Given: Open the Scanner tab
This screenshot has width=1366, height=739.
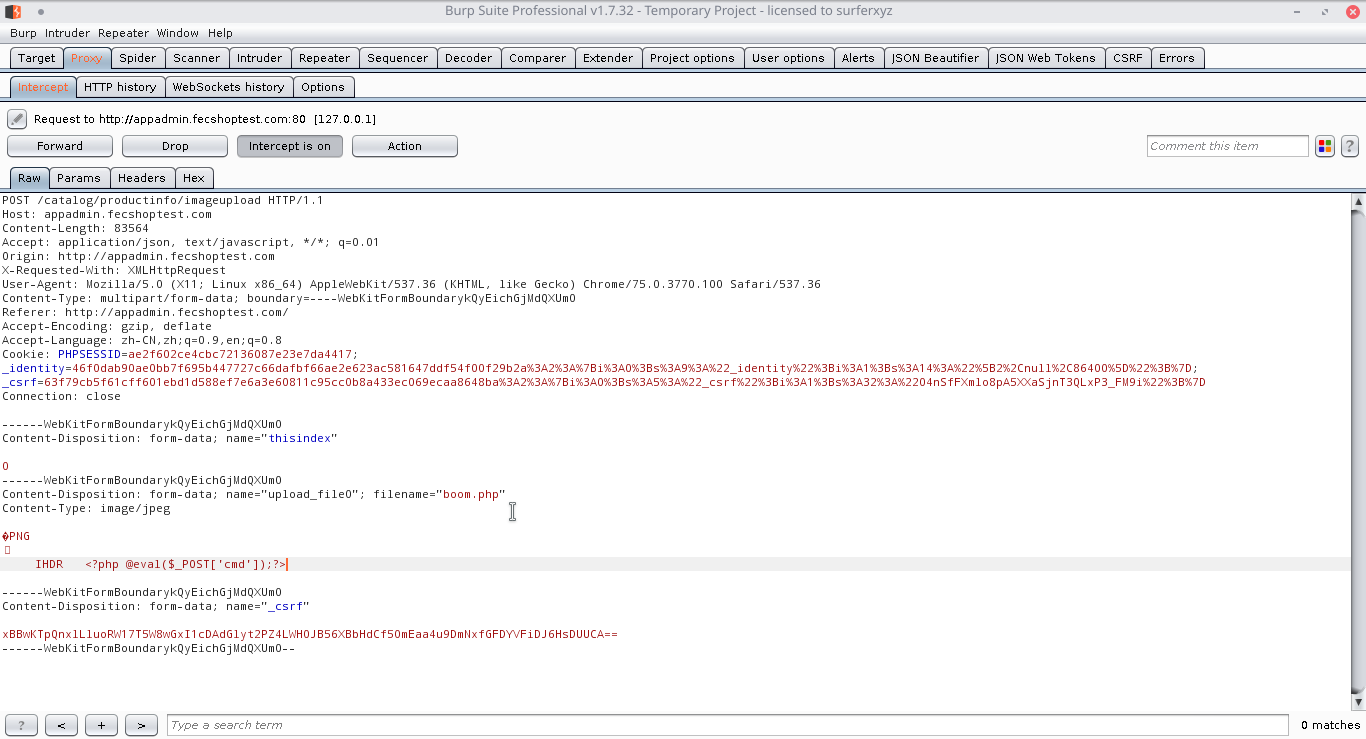Looking at the screenshot, I should pos(197,58).
